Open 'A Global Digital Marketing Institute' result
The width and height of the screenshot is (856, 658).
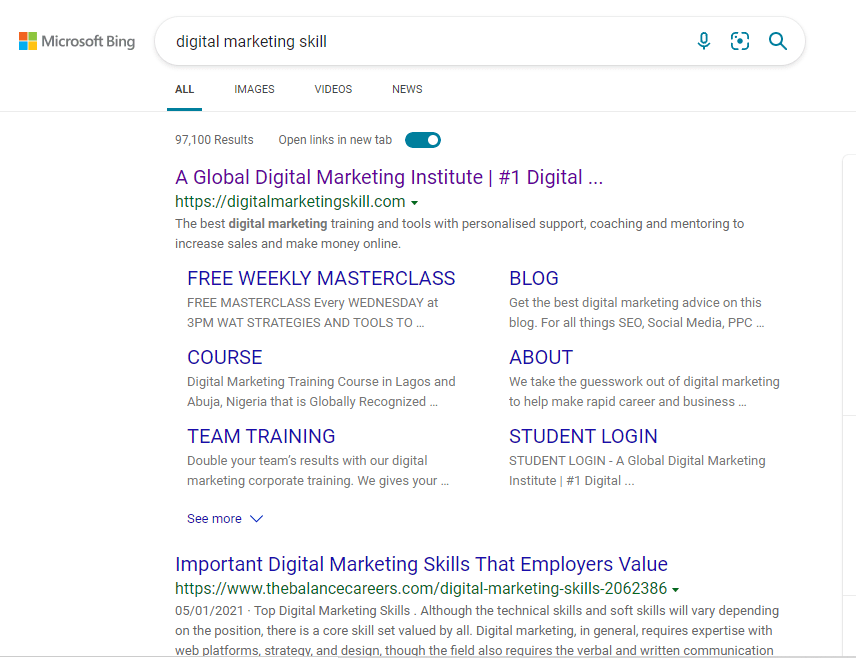pos(389,177)
